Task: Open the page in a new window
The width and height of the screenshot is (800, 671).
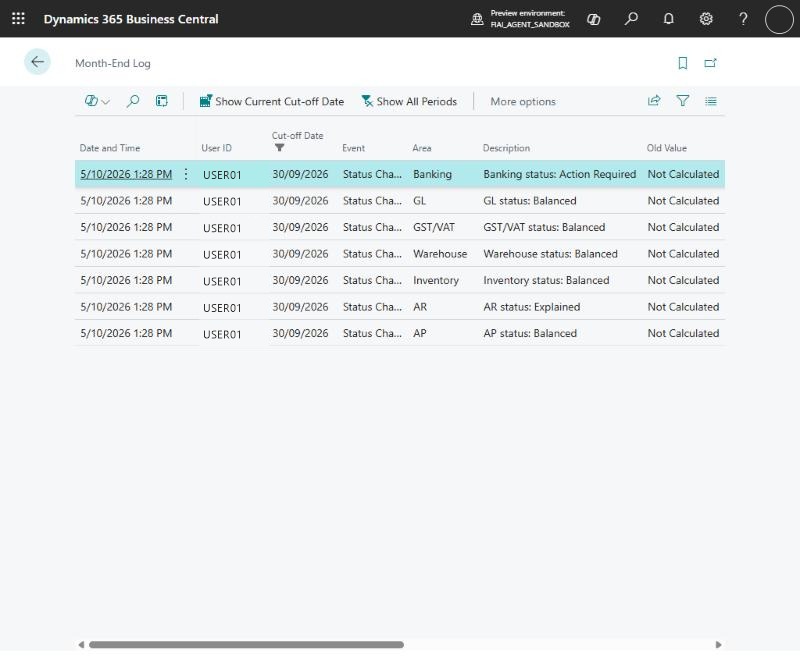Action: pyautogui.click(x=710, y=63)
